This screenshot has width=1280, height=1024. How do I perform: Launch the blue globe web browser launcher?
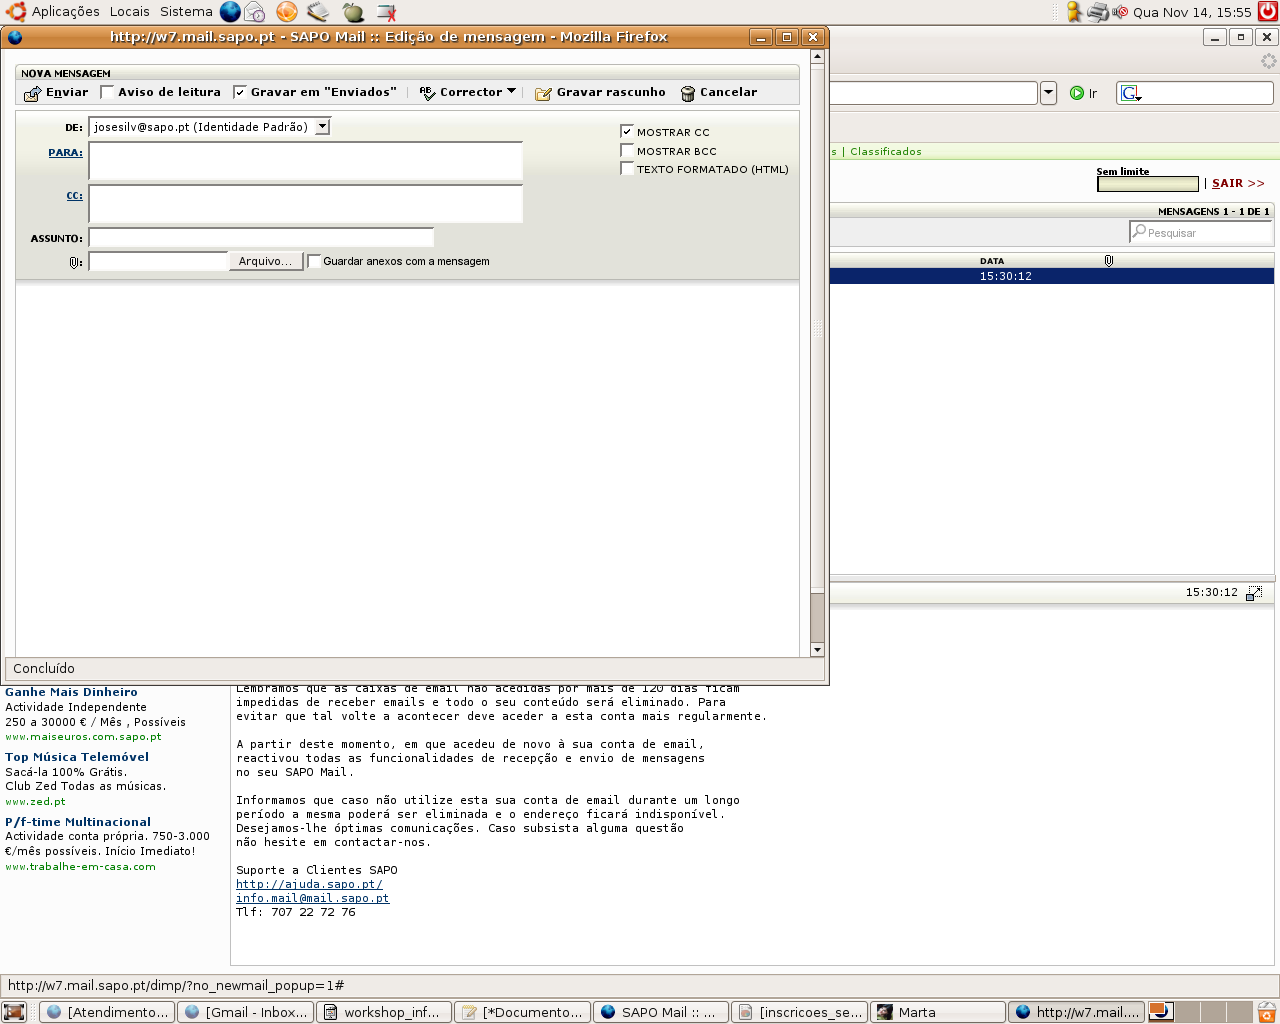230,12
